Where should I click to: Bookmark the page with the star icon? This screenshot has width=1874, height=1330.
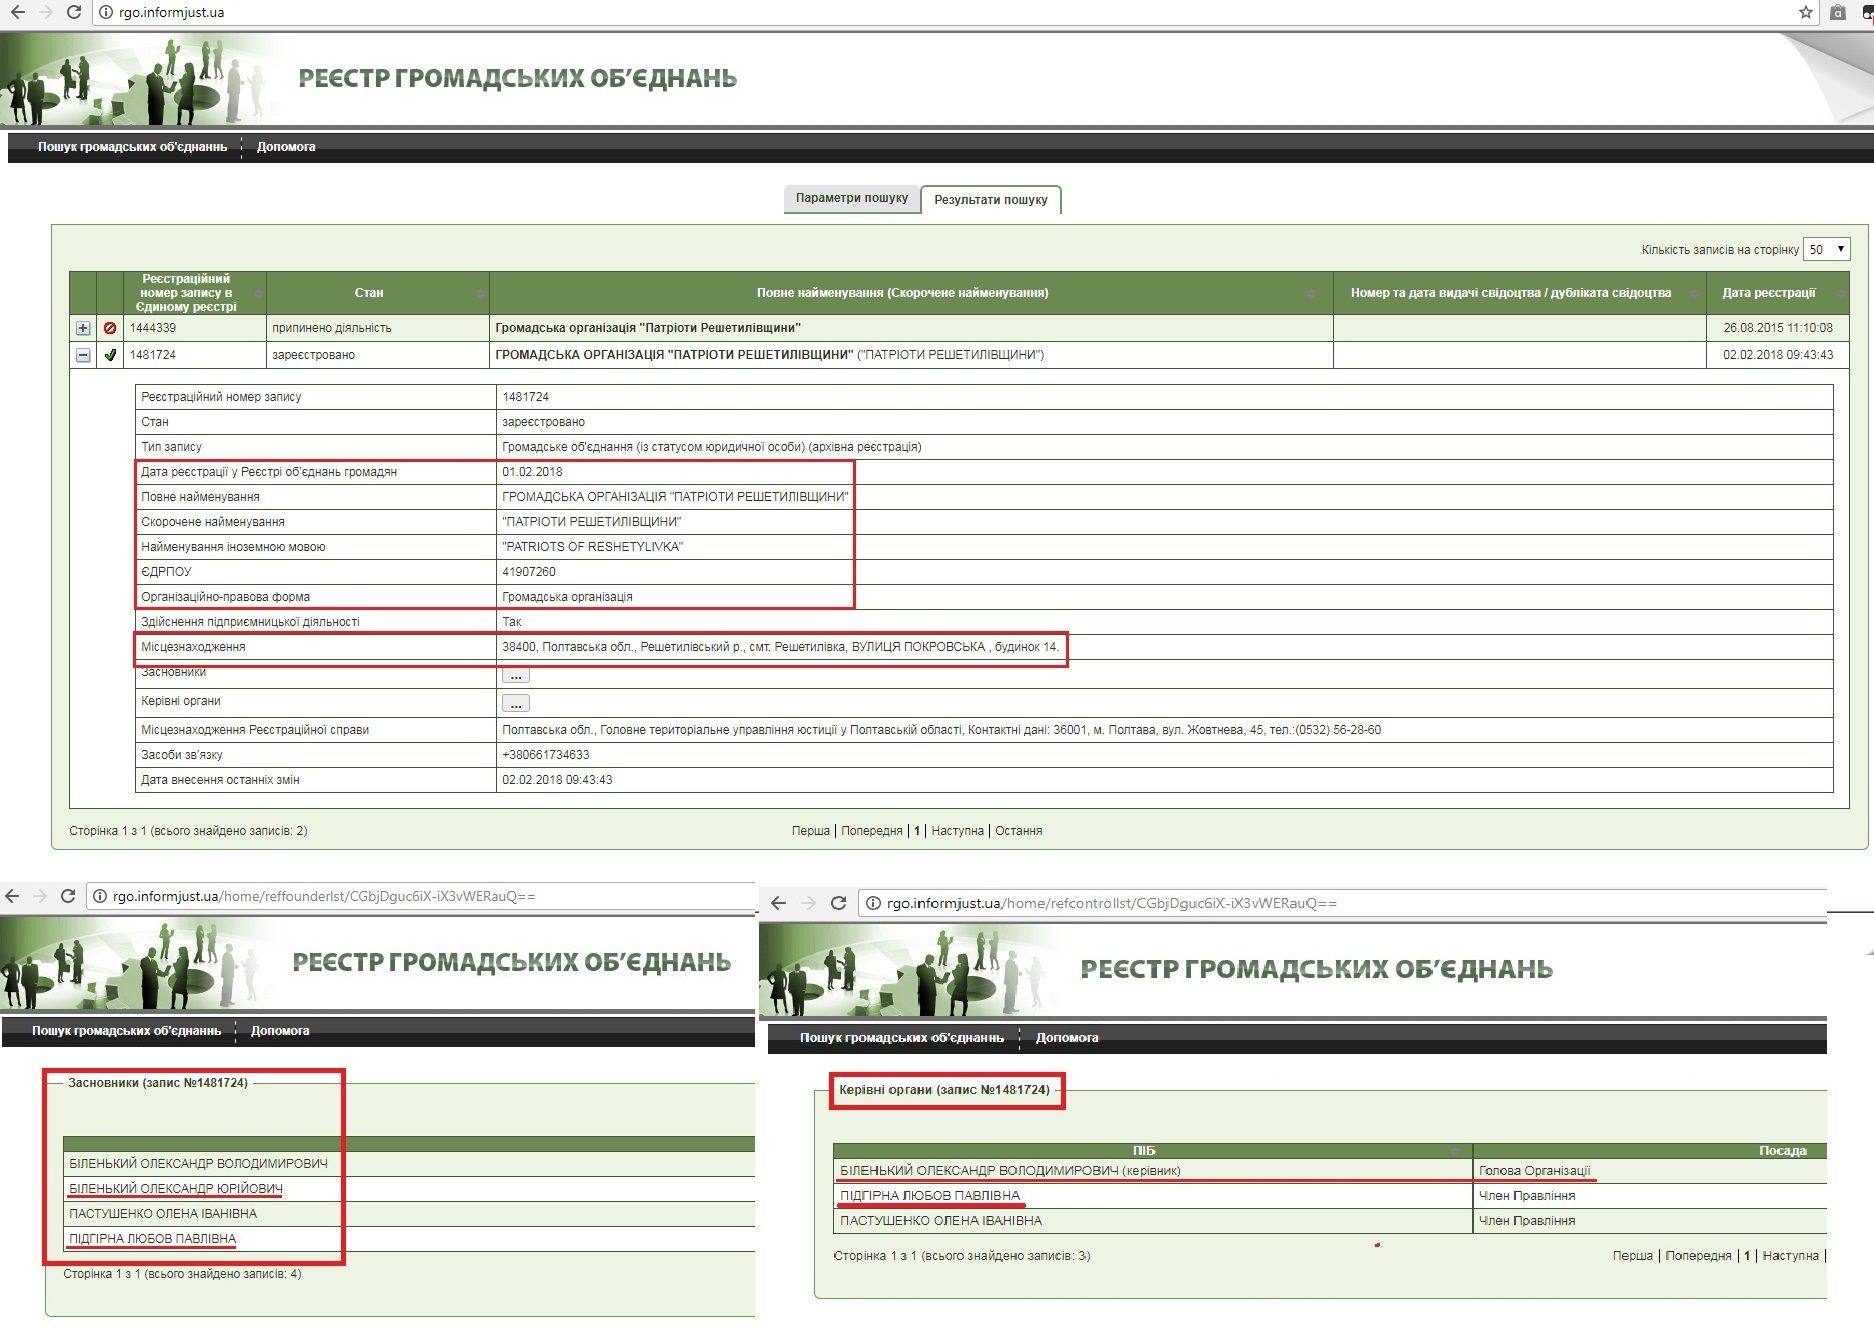click(x=1805, y=13)
